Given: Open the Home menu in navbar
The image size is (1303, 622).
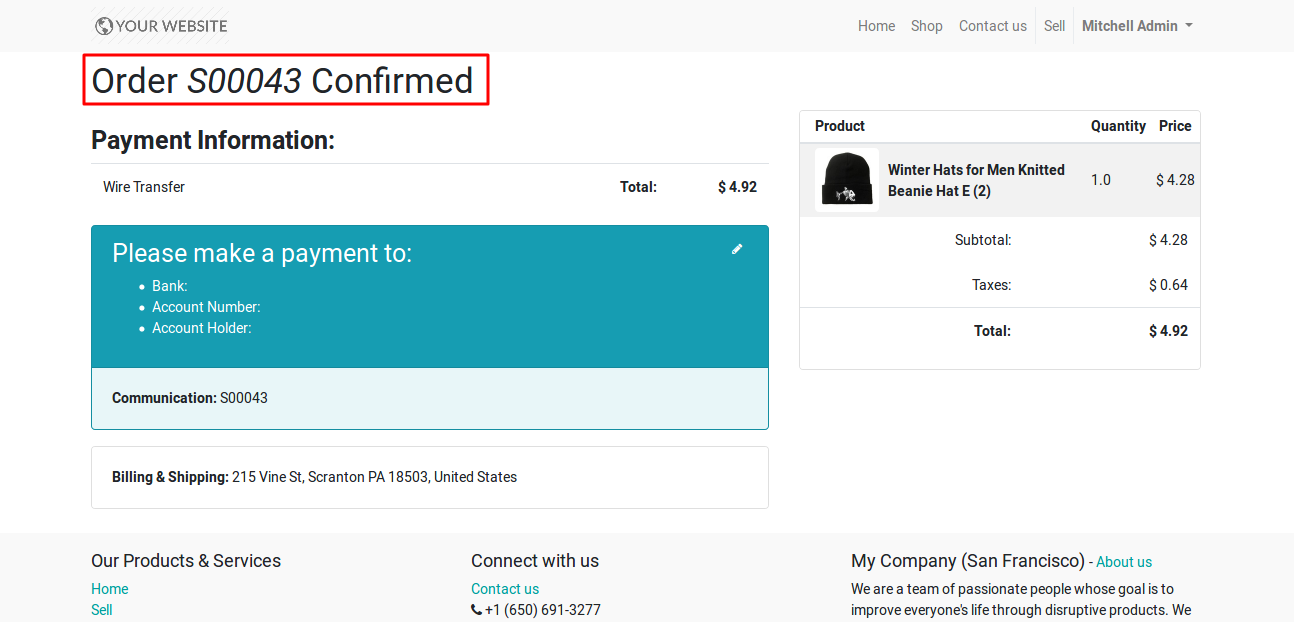Looking at the screenshot, I should [876, 26].
